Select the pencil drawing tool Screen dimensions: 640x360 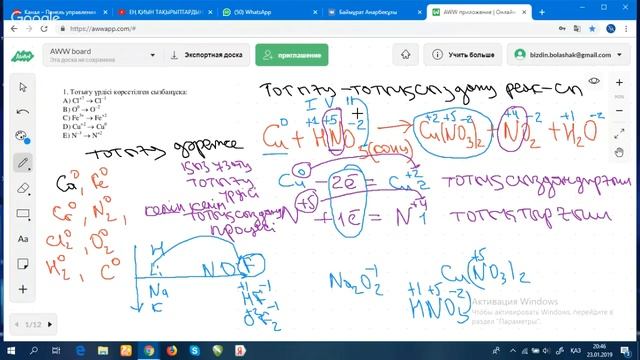(x=23, y=163)
